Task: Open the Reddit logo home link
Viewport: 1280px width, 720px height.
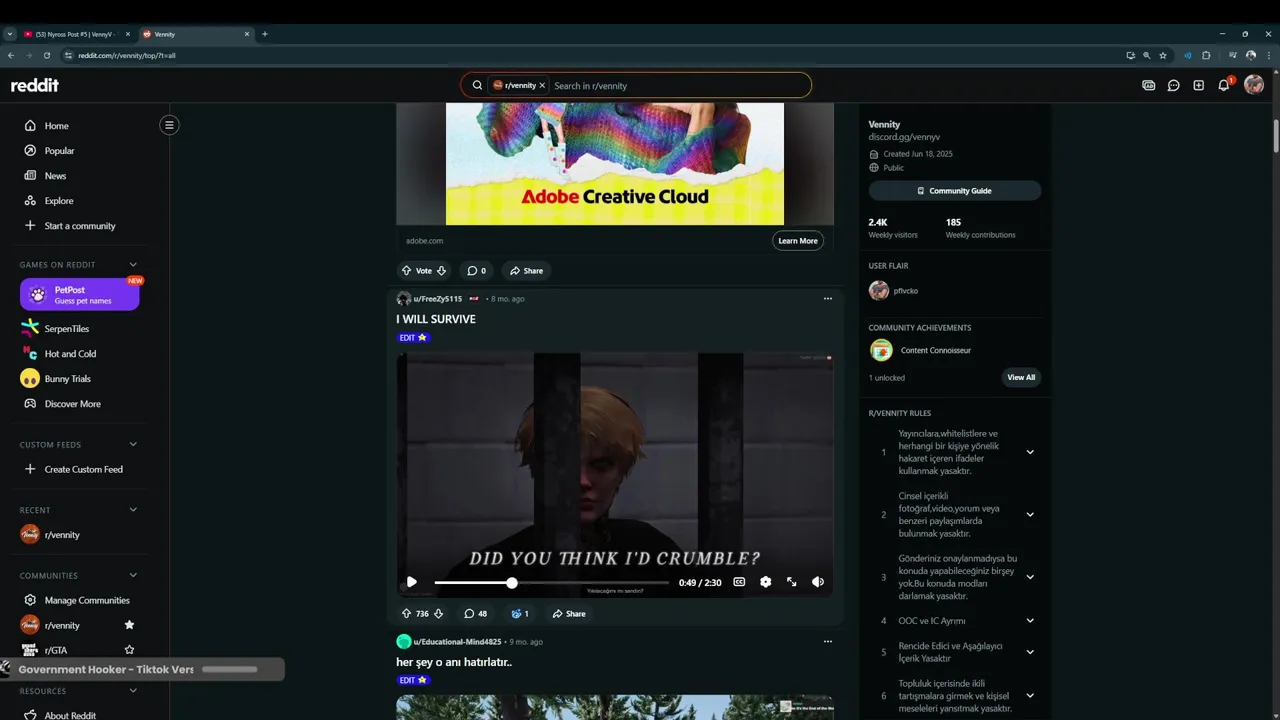Action: click(x=35, y=85)
